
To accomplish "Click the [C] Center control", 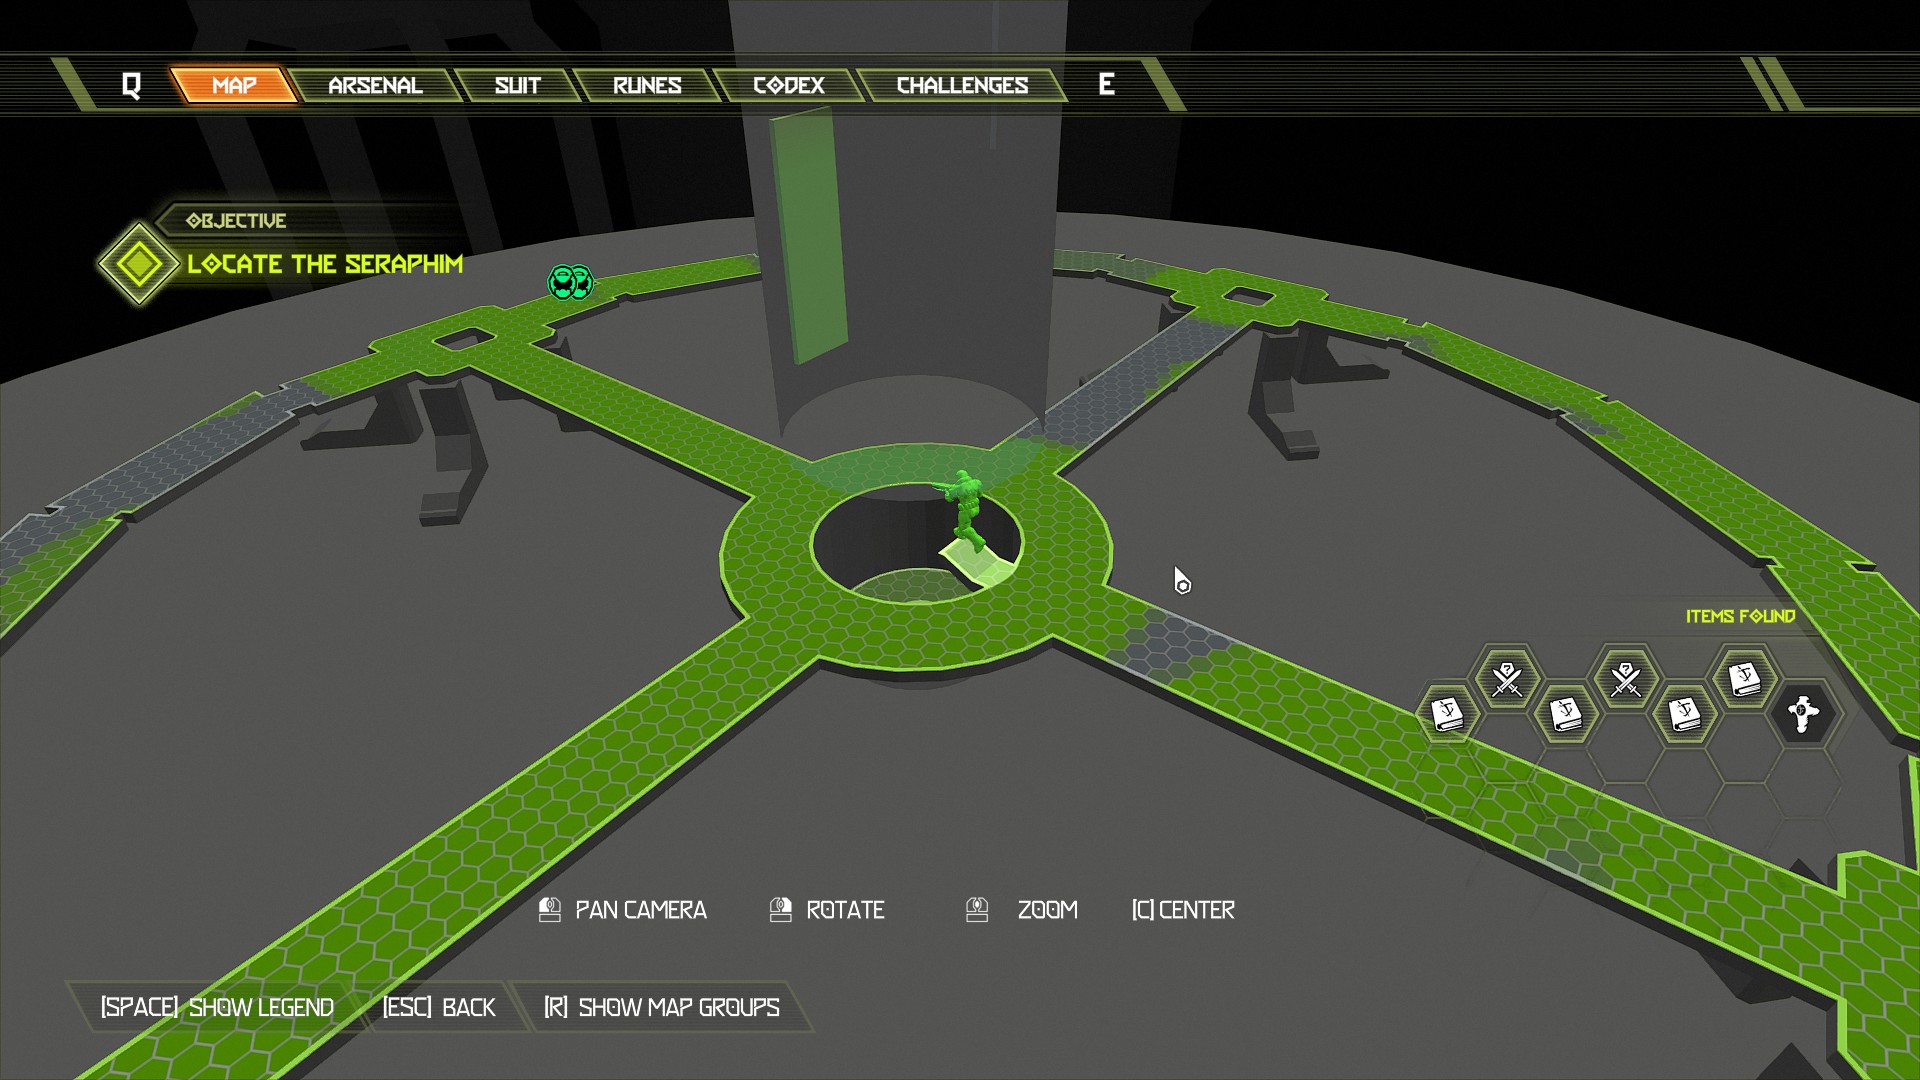I will (x=1183, y=910).
